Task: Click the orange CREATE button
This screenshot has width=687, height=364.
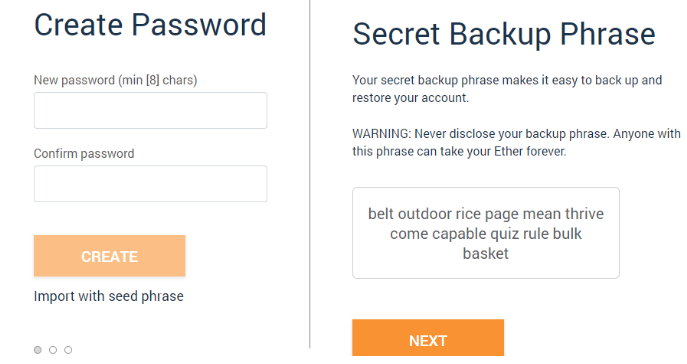Action: coord(110,256)
